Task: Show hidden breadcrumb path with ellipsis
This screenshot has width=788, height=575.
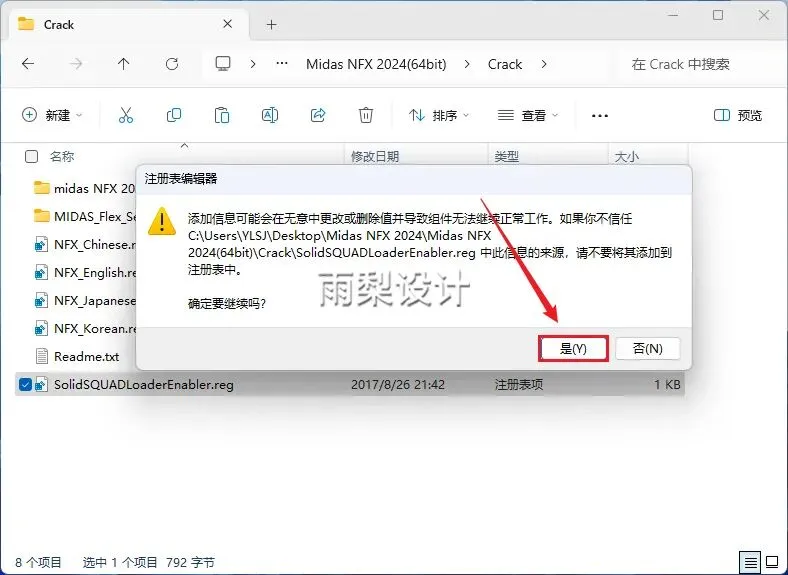Action: click(282, 64)
